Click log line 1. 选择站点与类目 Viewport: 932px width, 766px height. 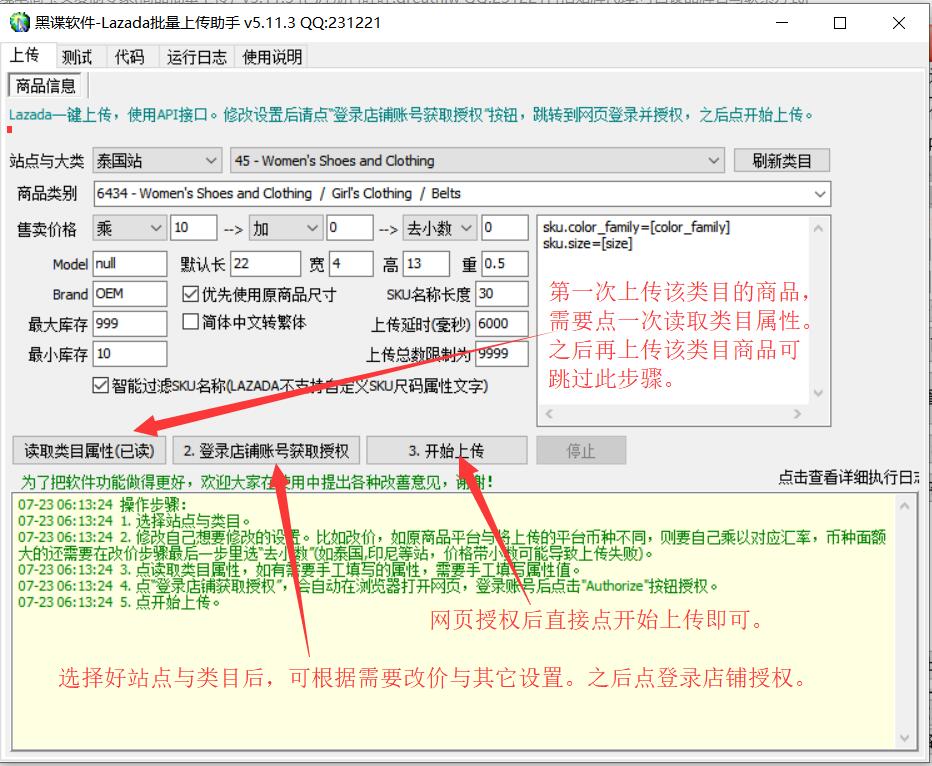(x=134, y=521)
